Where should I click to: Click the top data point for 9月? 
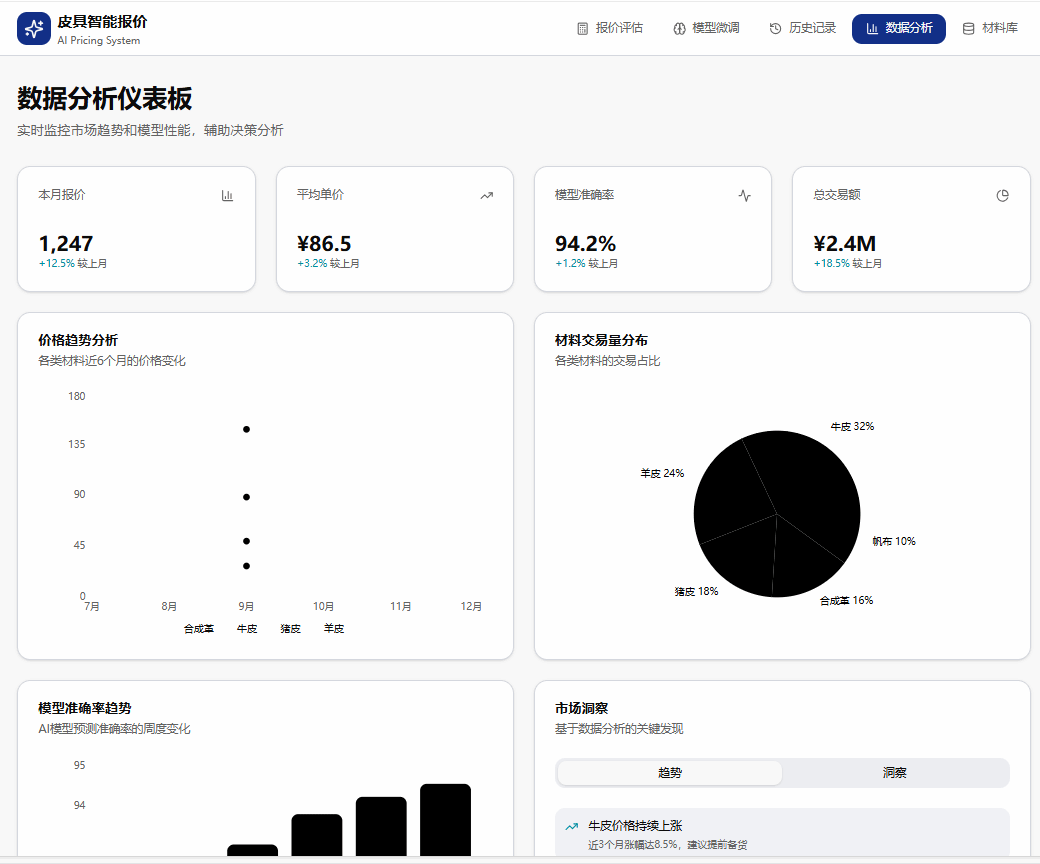click(246, 429)
